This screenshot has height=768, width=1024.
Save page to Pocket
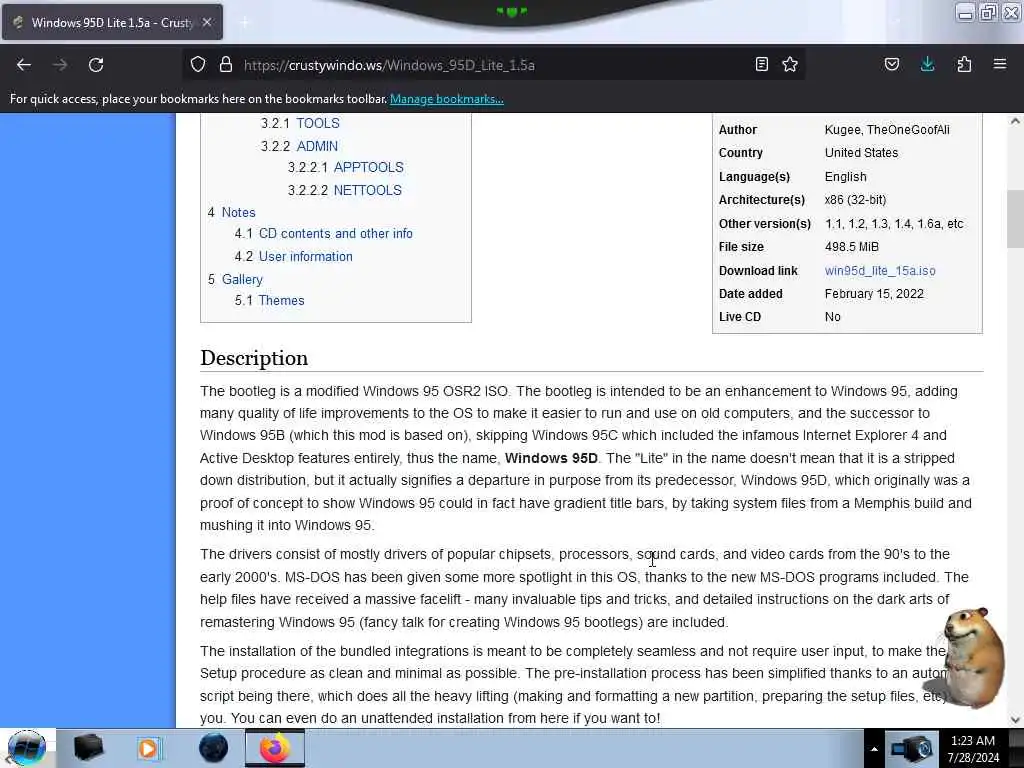point(891,64)
